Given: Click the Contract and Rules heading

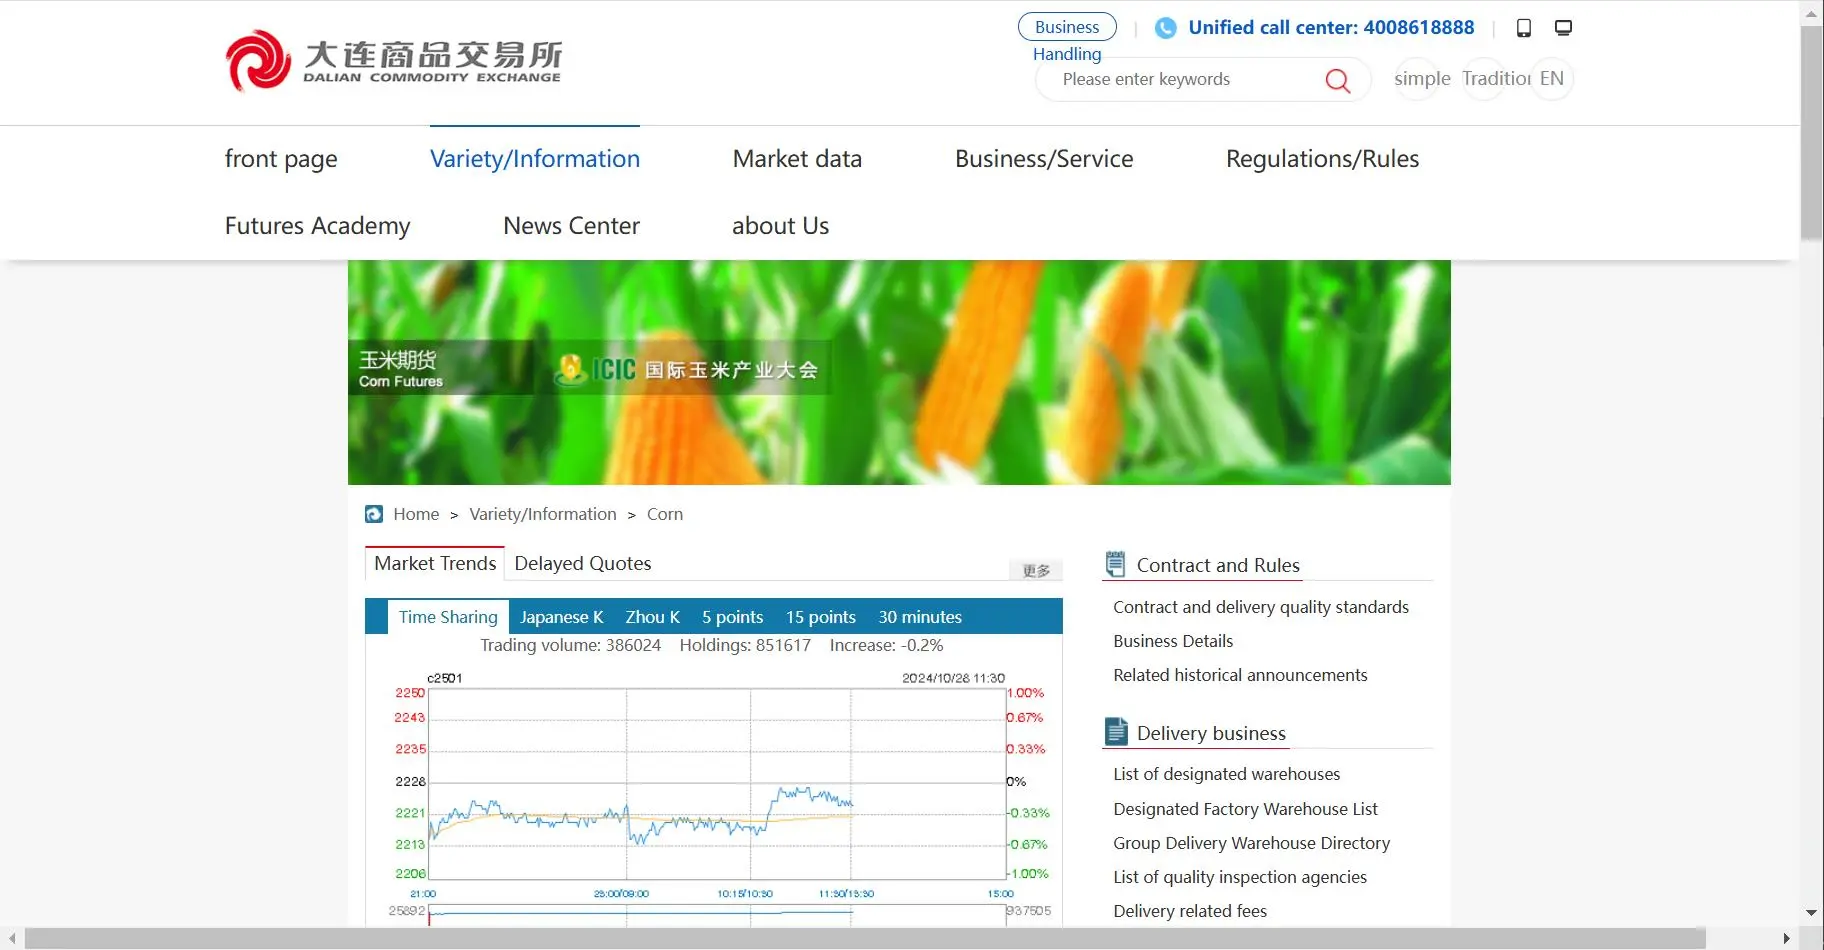Looking at the screenshot, I should click(1218, 565).
